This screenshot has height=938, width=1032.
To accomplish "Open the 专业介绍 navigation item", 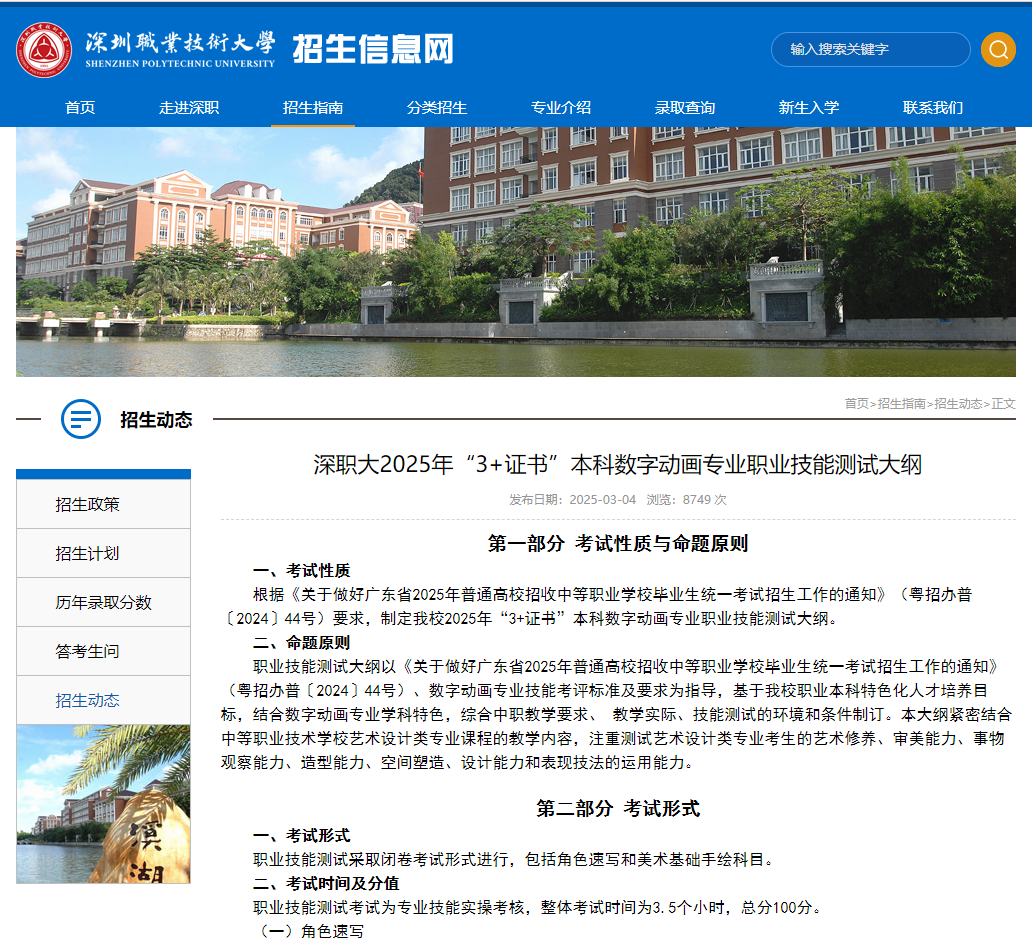I will click(x=563, y=107).
